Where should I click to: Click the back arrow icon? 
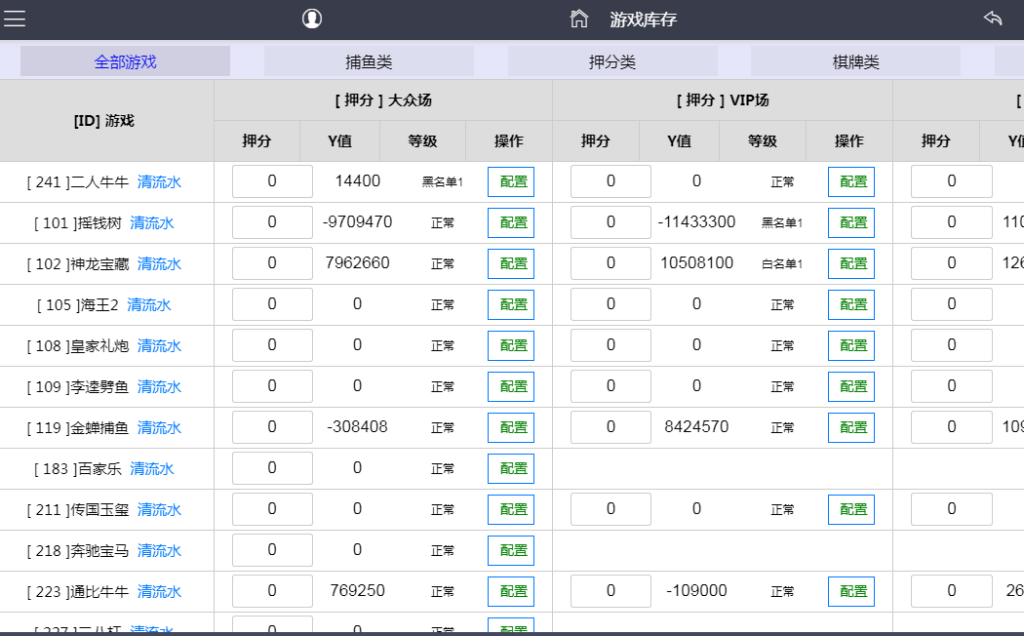(992, 19)
